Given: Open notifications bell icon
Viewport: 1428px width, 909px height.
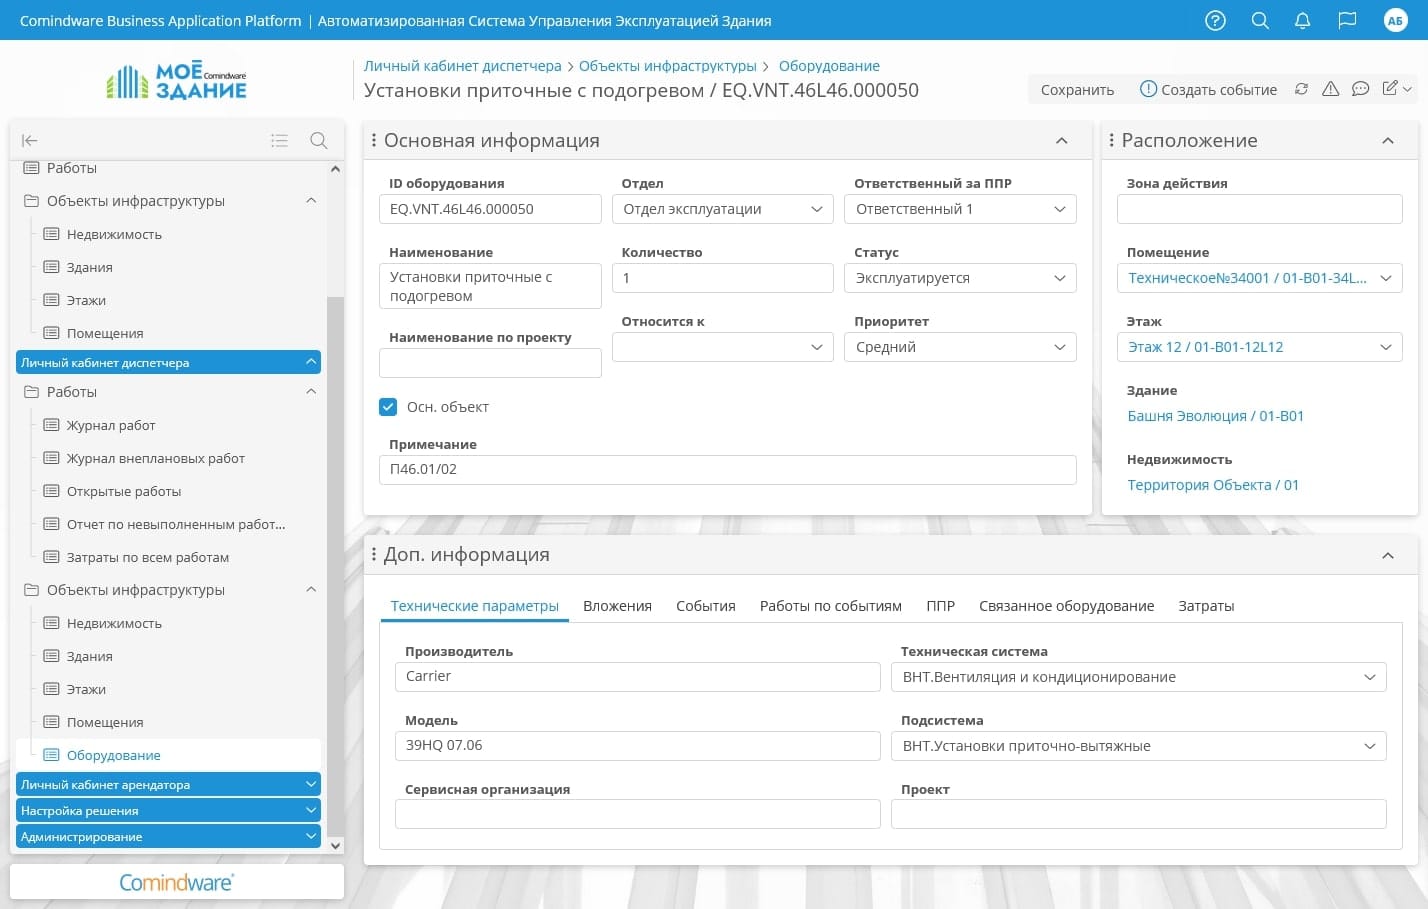Looking at the screenshot, I should pyautogui.click(x=1303, y=20).
